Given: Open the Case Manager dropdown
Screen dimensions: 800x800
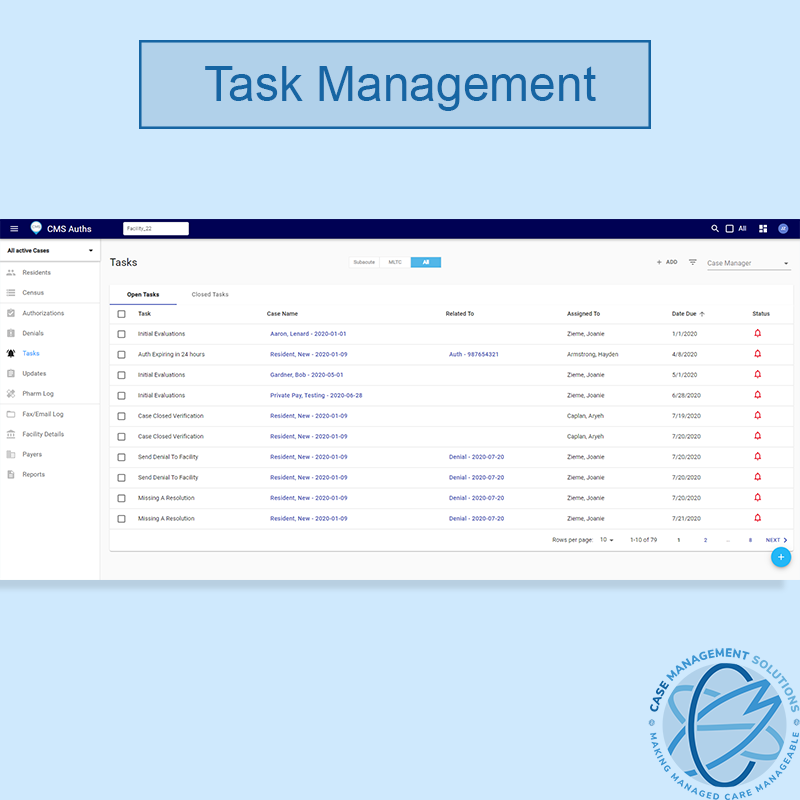Looking at the screenshot, I should coord(745,261).
